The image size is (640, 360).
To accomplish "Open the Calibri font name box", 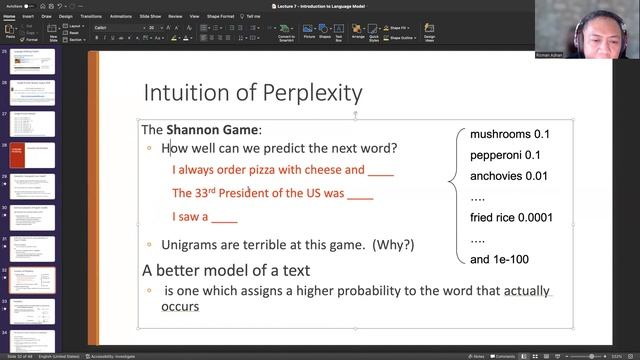I will pos(119,28).
